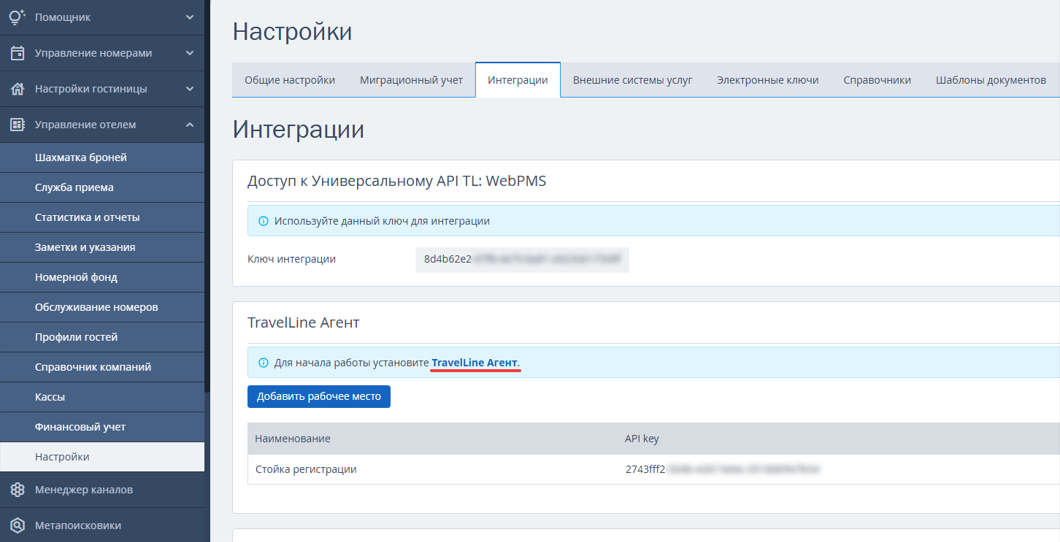Select the Интеграции tab

point(518,80)
